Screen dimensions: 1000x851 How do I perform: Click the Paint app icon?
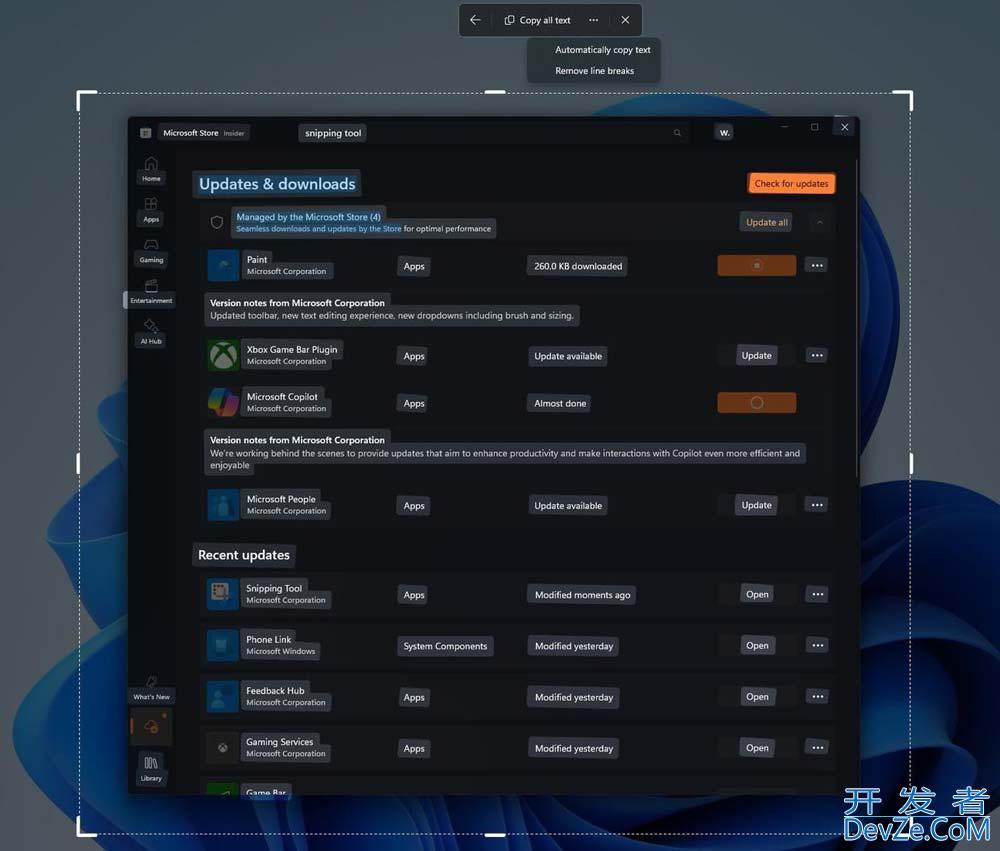click(223, 265)
